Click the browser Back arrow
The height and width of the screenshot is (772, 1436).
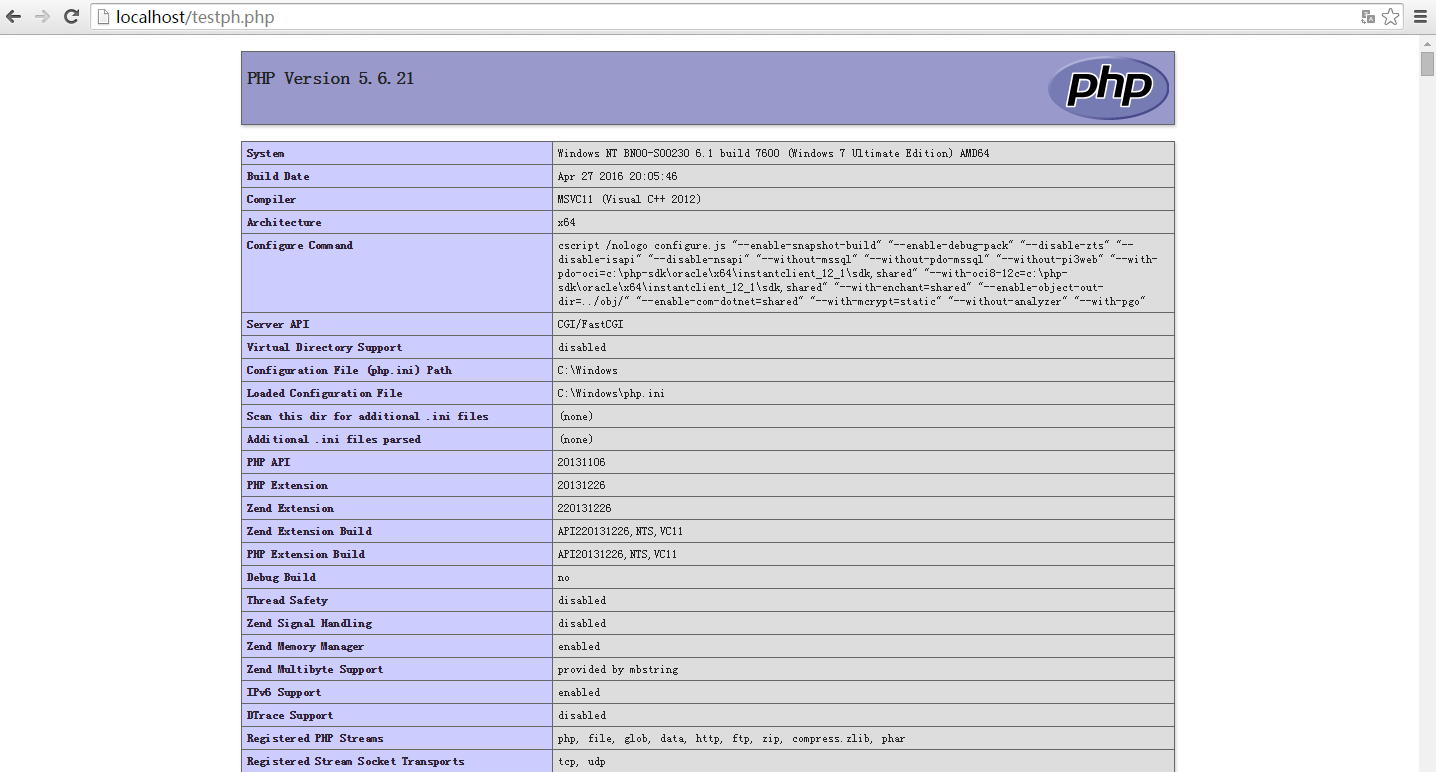[x=14, y=17]
